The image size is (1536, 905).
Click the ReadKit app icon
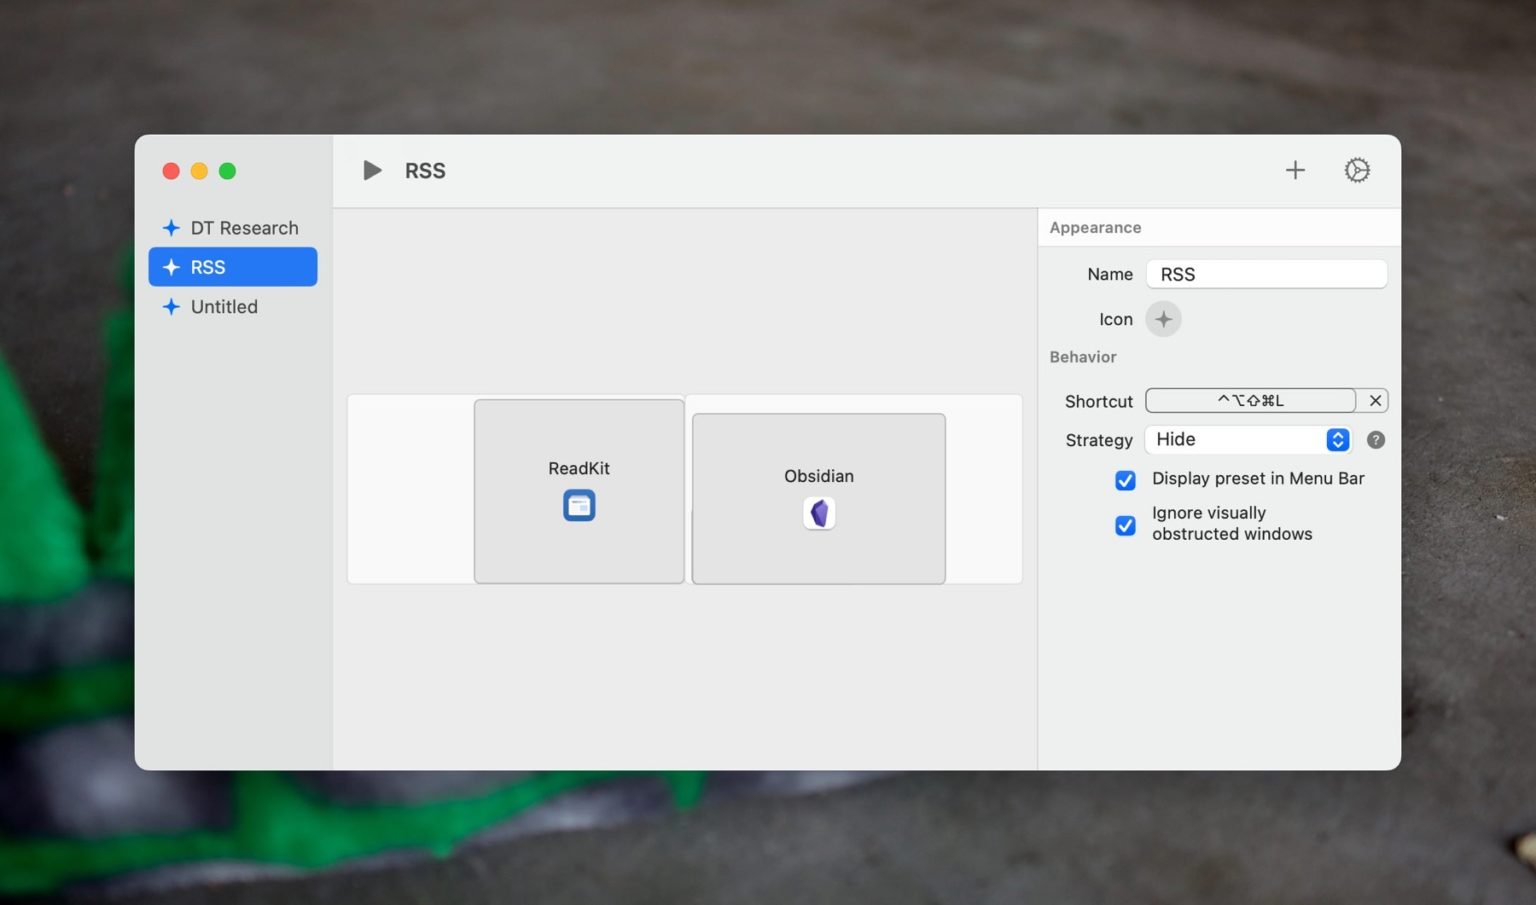click(x=579, y=505)
